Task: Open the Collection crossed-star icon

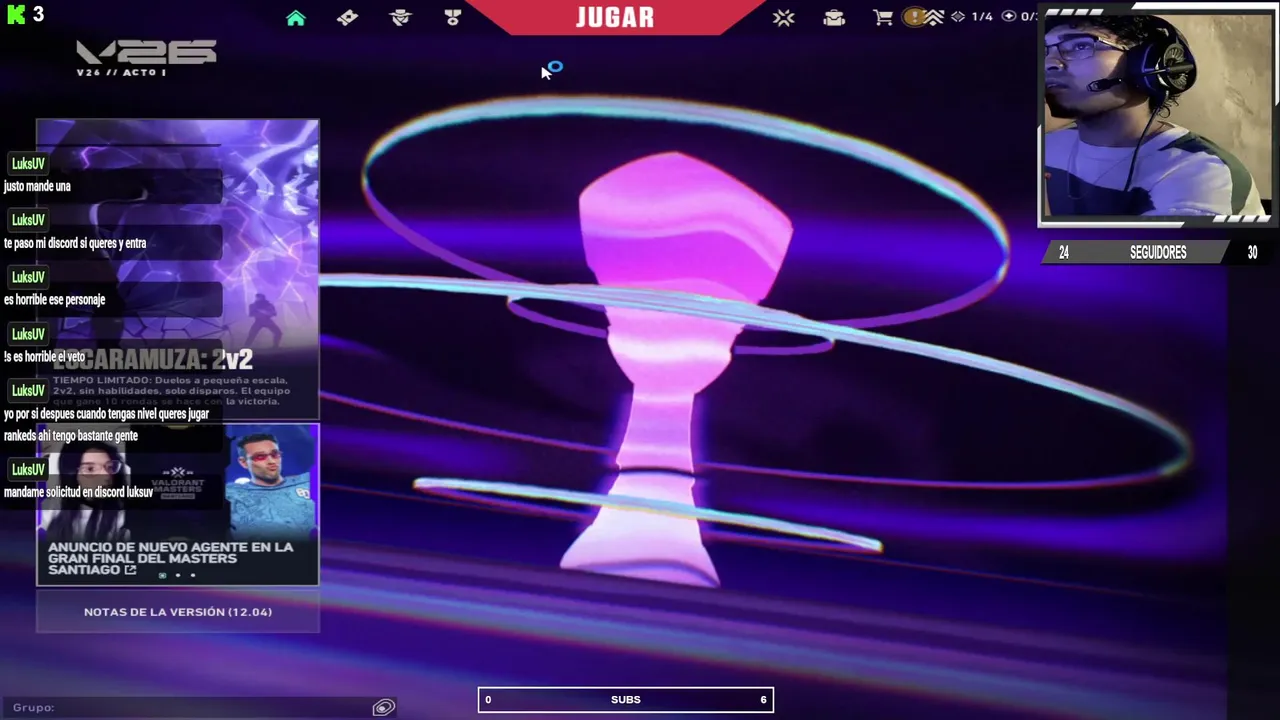Action: (x=783, y=18)
